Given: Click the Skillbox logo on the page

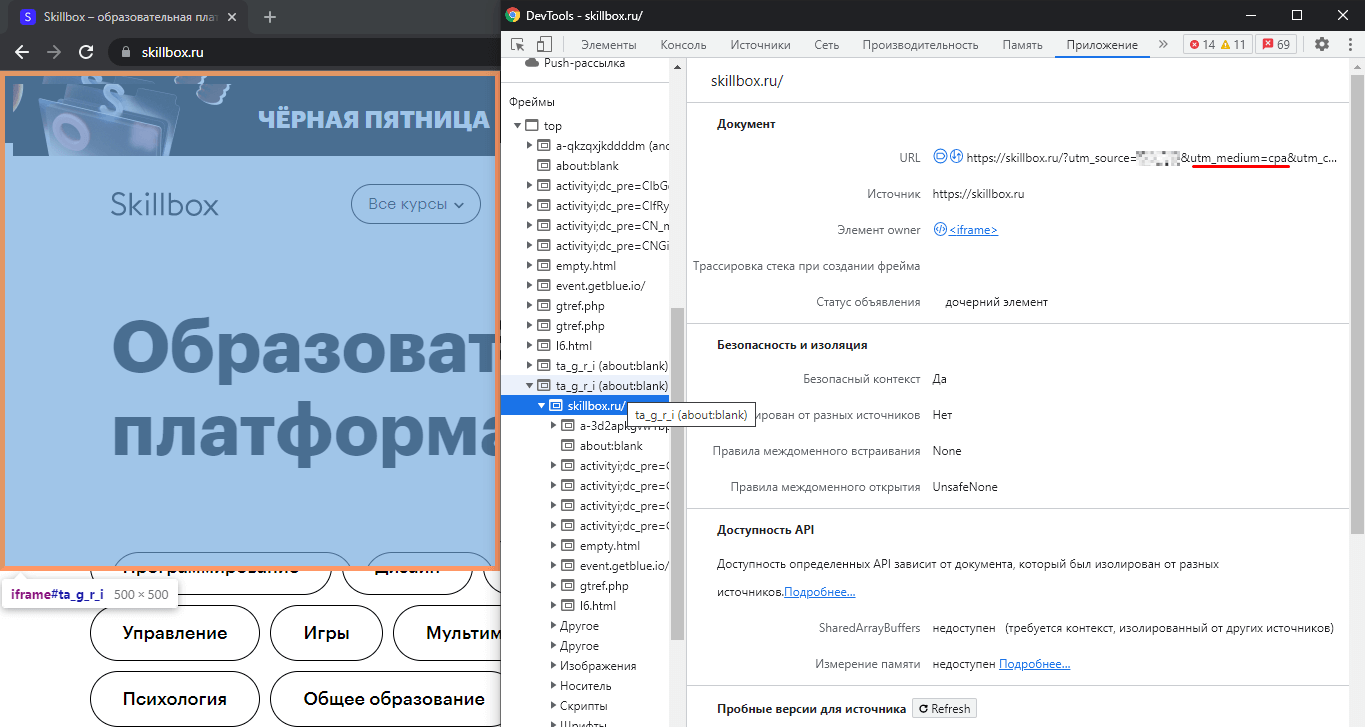Looking at the screenshot, I should pos(164,204).
